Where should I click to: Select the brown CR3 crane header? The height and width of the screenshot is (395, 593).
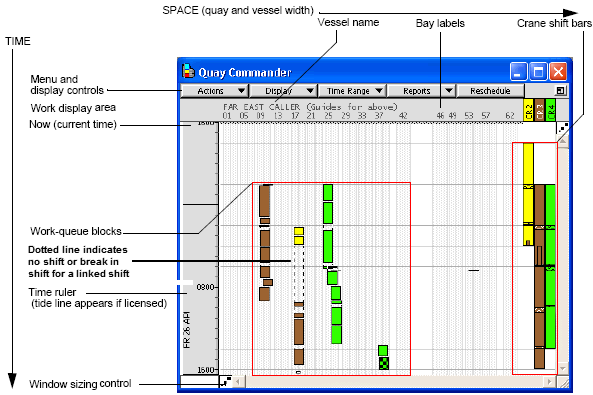tap(540, 110)
